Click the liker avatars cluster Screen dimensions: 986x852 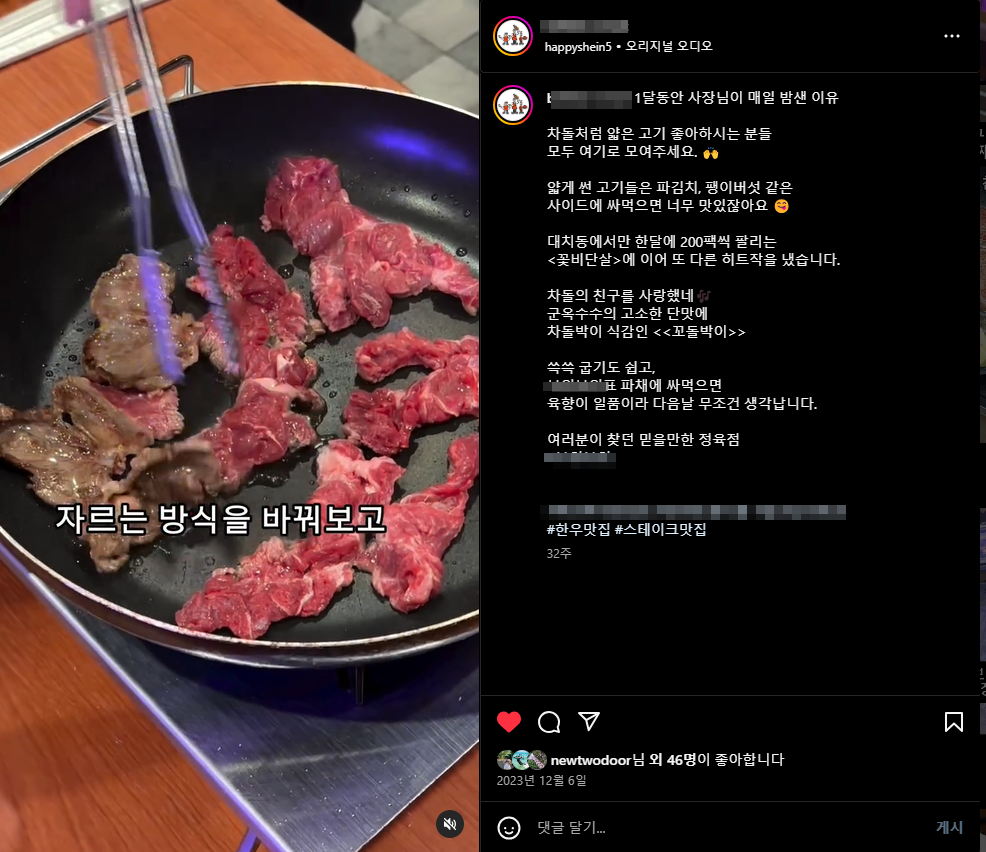tap(521, 760)
